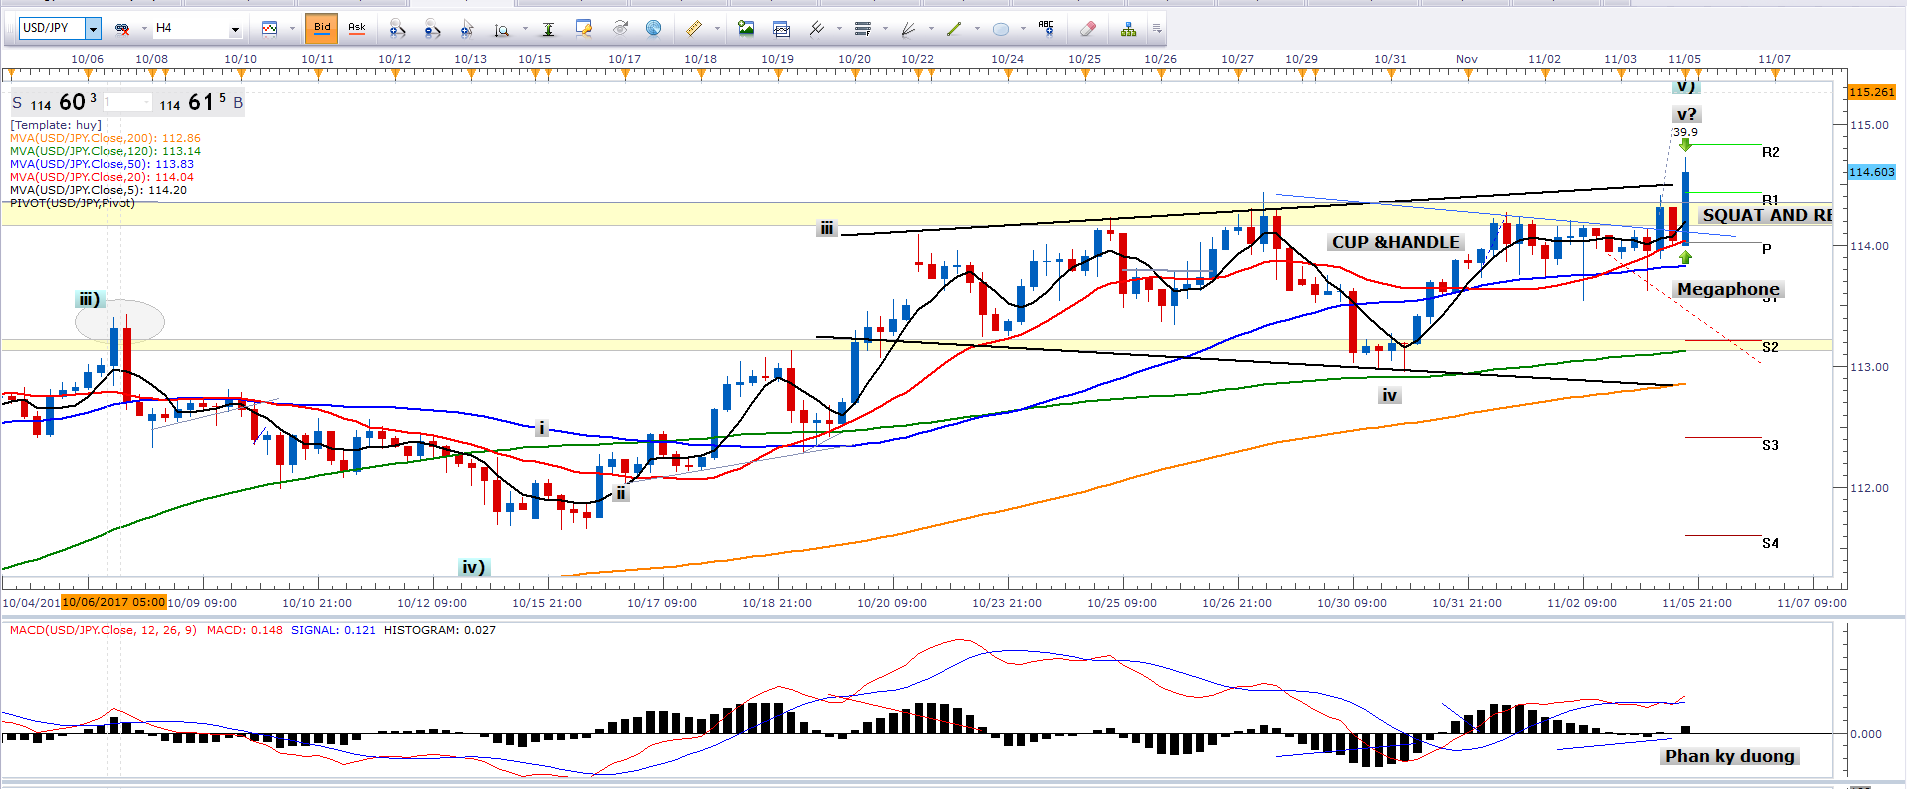The image size is (1907, 789).
Task: Open the USD/JPY symbol dropdown
Action: click(x=93, y=29)
